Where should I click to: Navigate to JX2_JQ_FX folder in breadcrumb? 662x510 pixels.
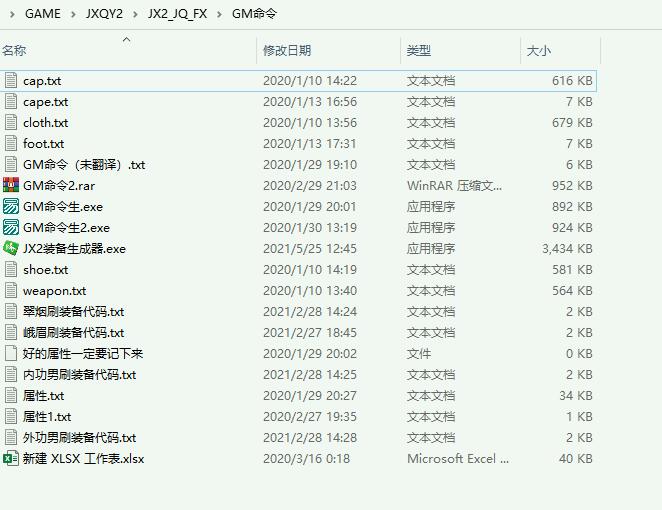coord(178,14)
